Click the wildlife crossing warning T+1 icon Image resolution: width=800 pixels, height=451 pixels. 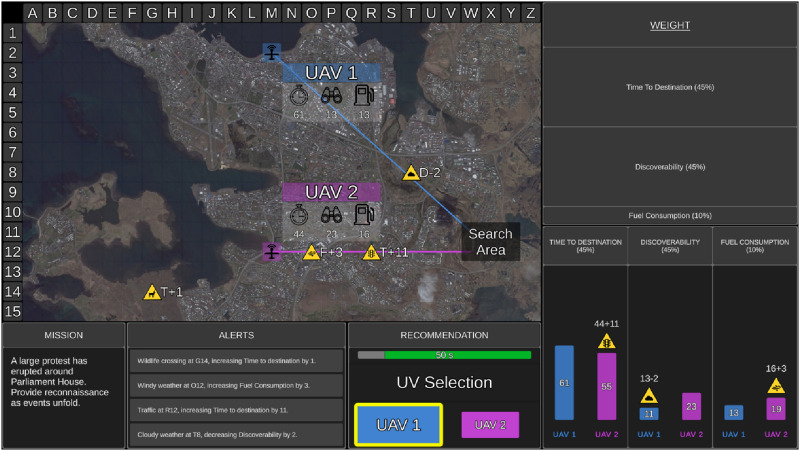(x=151, y=292)
